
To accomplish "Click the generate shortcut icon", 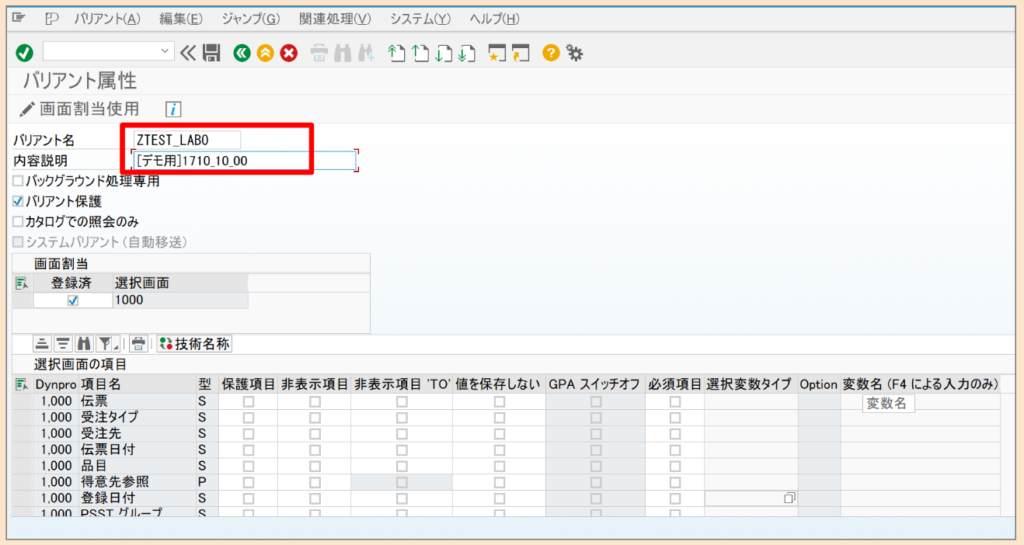I will click(520, 53).
